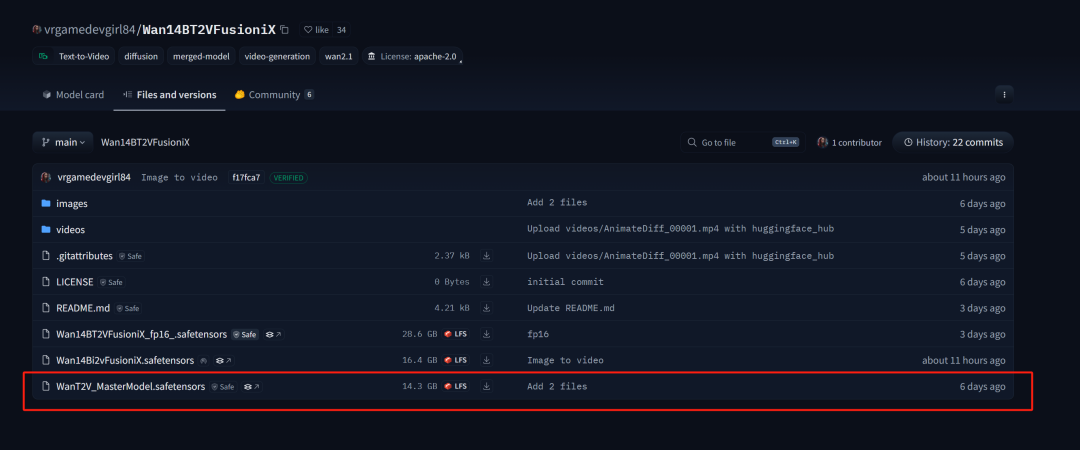Open the 'fp16' commit message
The height and width of the screenshot is (450, 1080).
538,334
